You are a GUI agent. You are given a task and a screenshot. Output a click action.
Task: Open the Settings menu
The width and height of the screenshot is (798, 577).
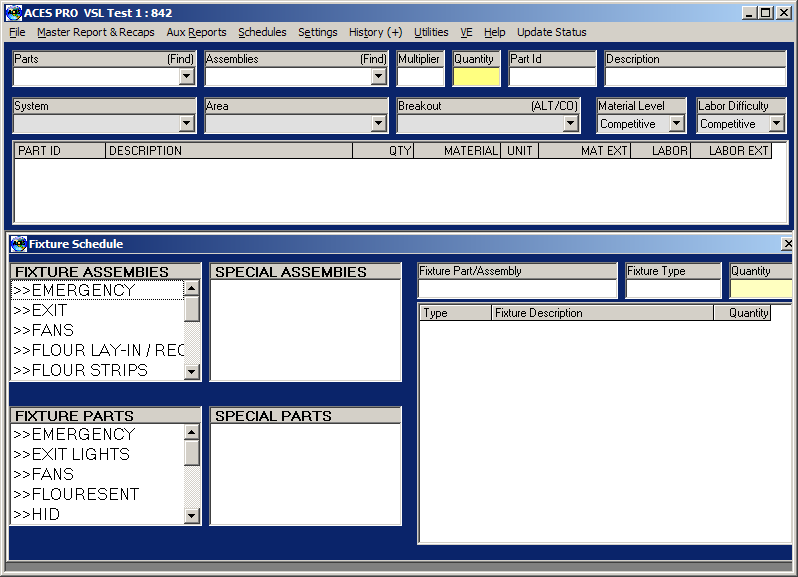(x=318, y=32)
